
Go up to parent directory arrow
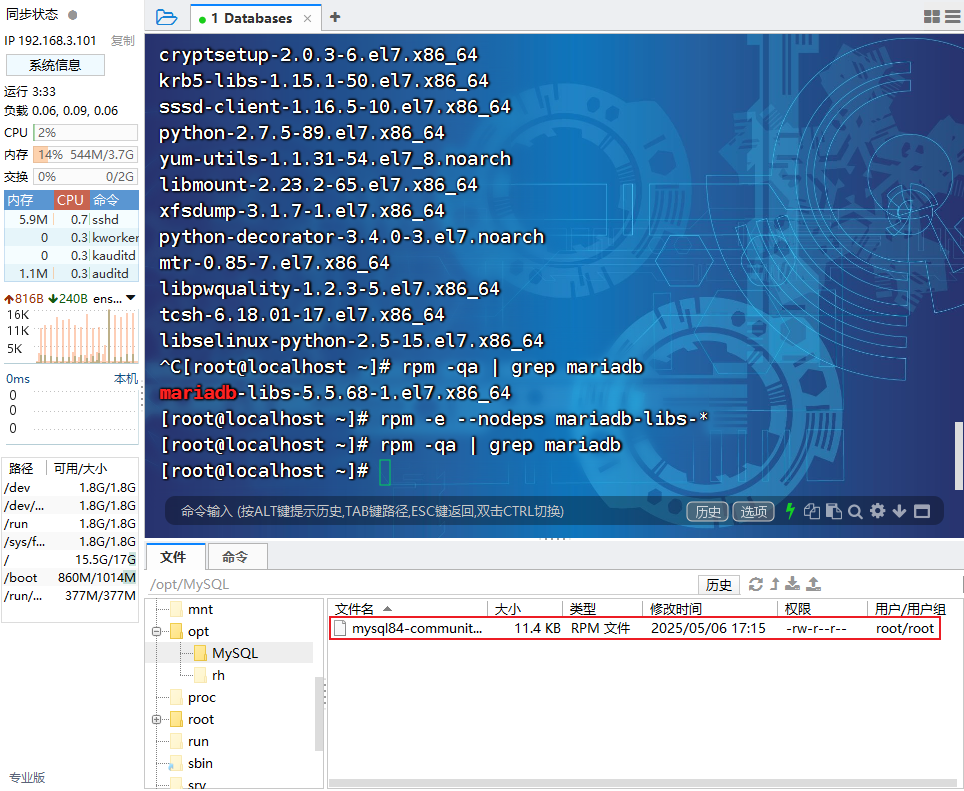click(774, 584)
